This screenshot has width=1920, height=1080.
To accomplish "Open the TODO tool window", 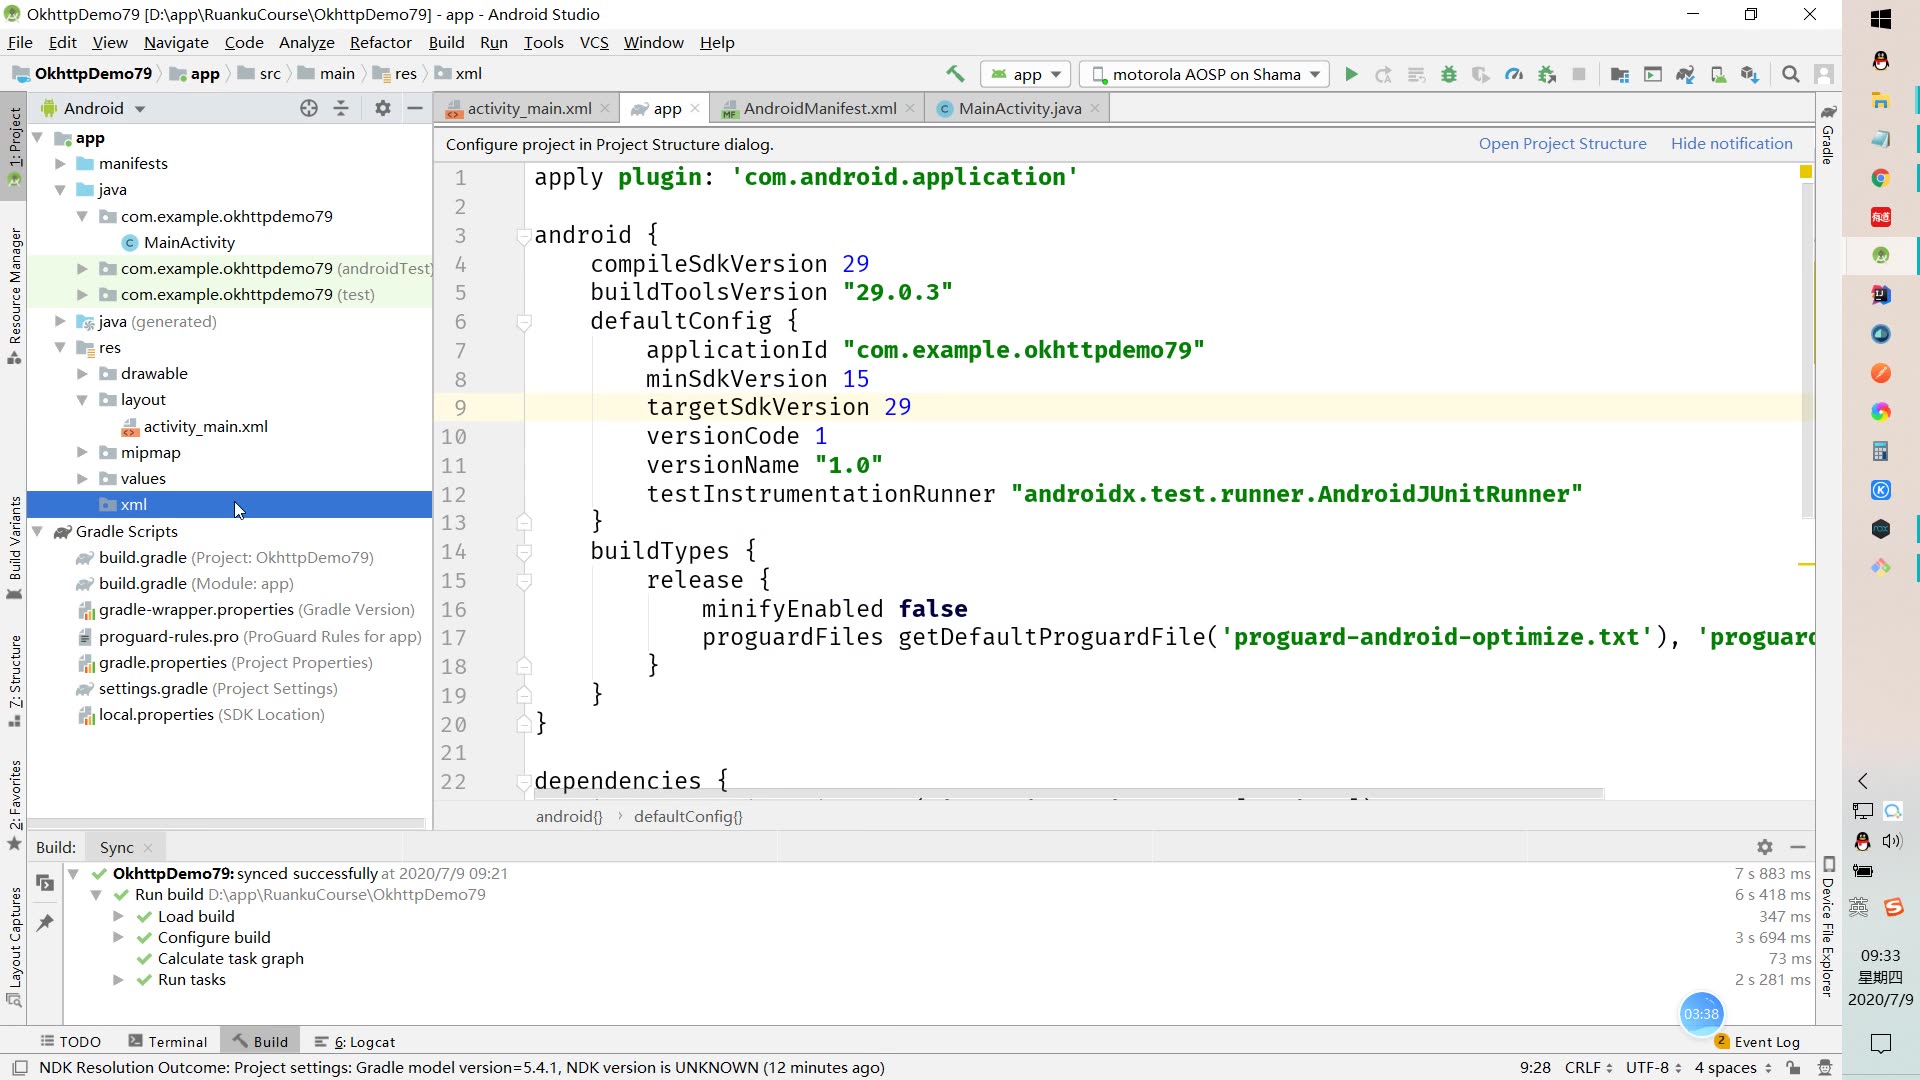I will (71, 1041).
